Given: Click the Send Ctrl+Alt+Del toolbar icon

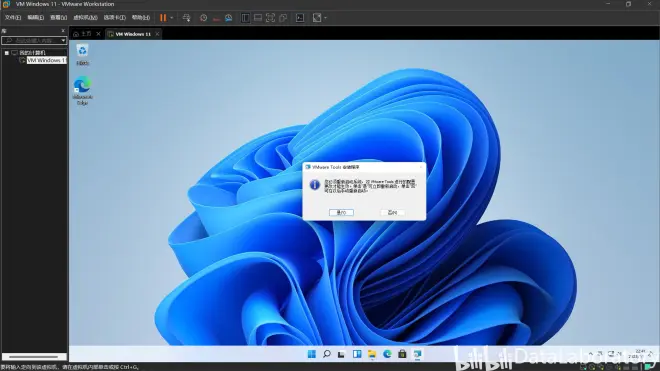Looking at the screenshot, I should pos(186,18).
